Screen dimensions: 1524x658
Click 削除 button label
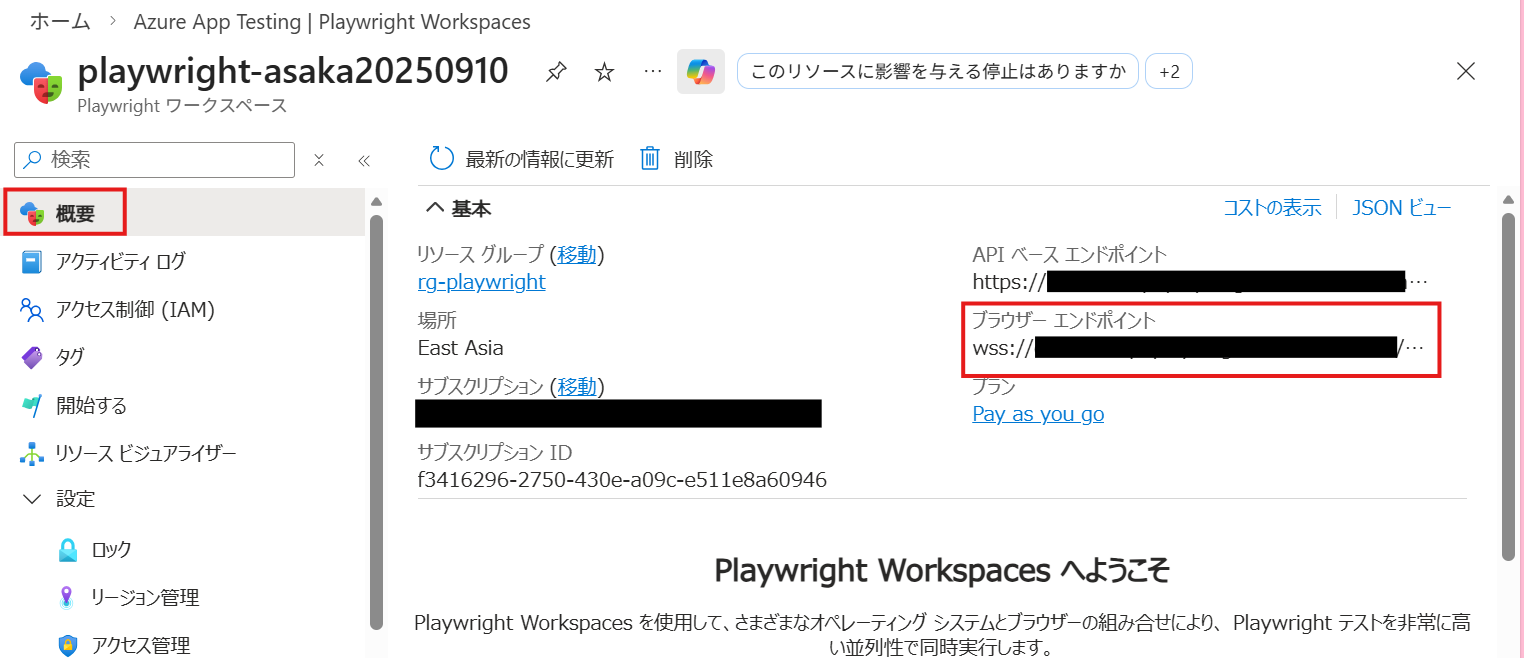694,159
